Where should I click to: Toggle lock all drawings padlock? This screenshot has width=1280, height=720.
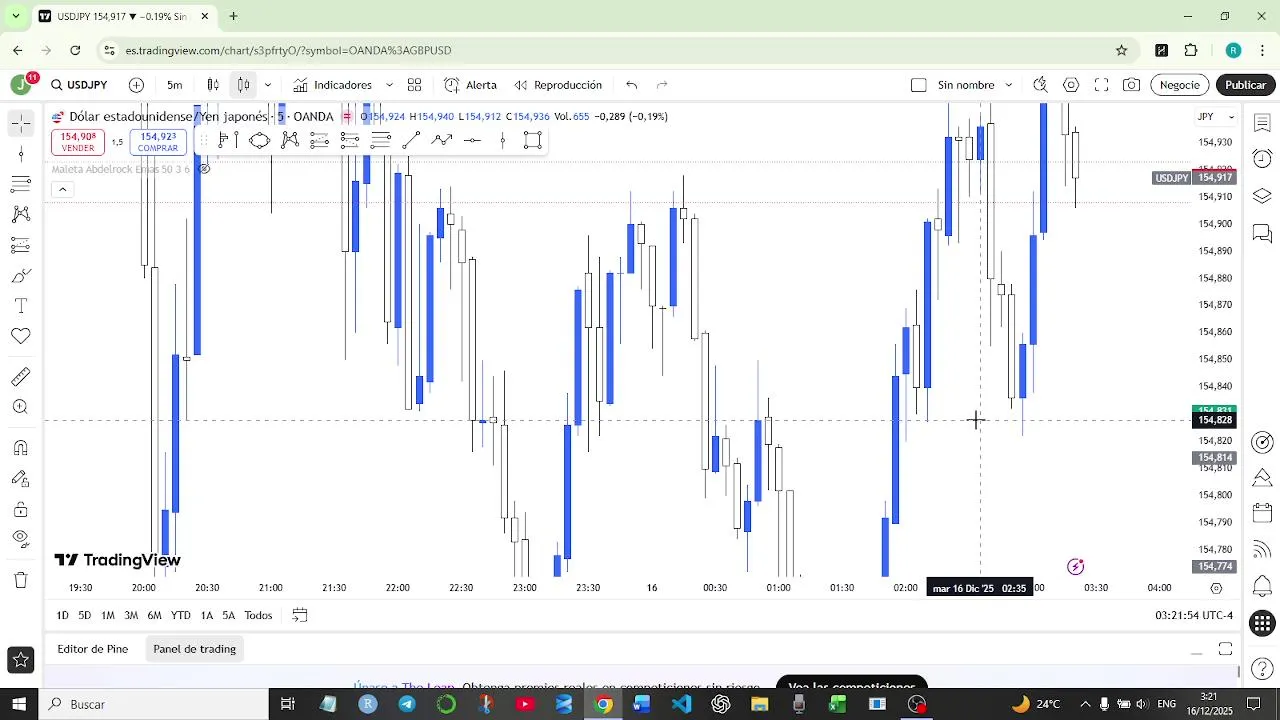[21, 509]
